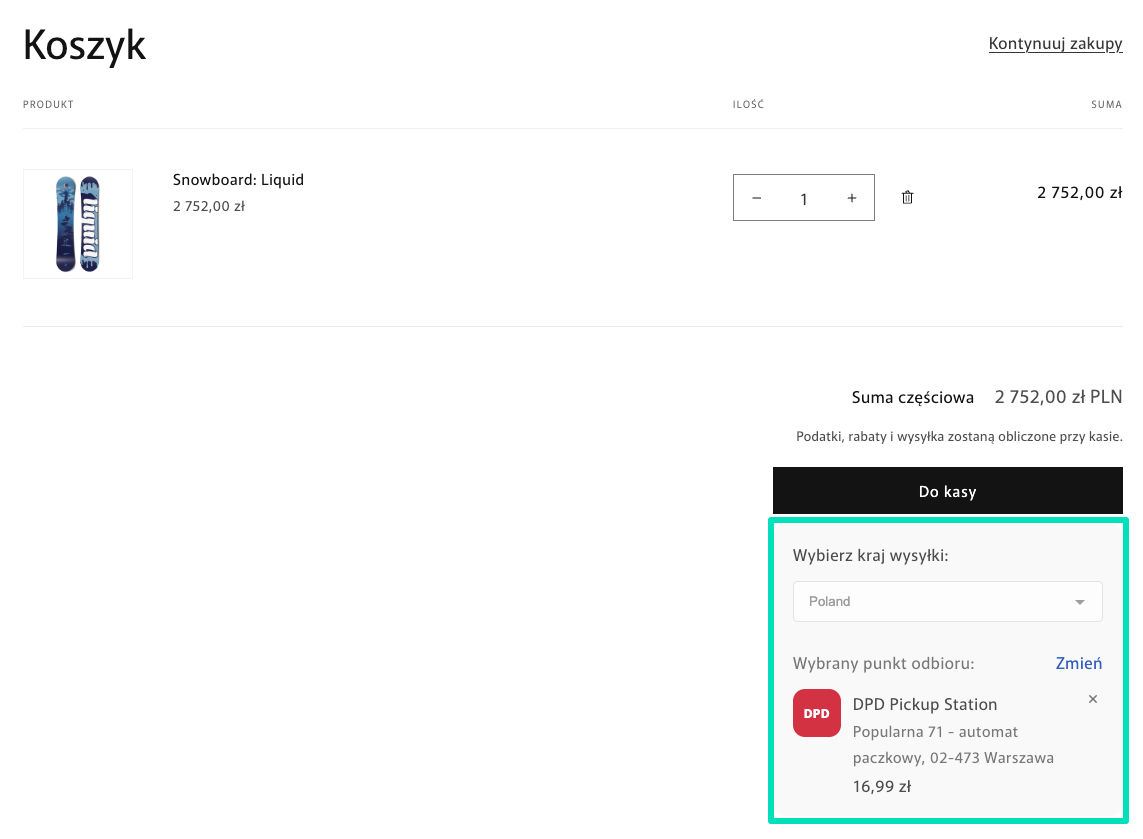Viewport: 1143px width, 839px height.
Task: Select the DPD Pickup Station name
Action: [924, 704]
